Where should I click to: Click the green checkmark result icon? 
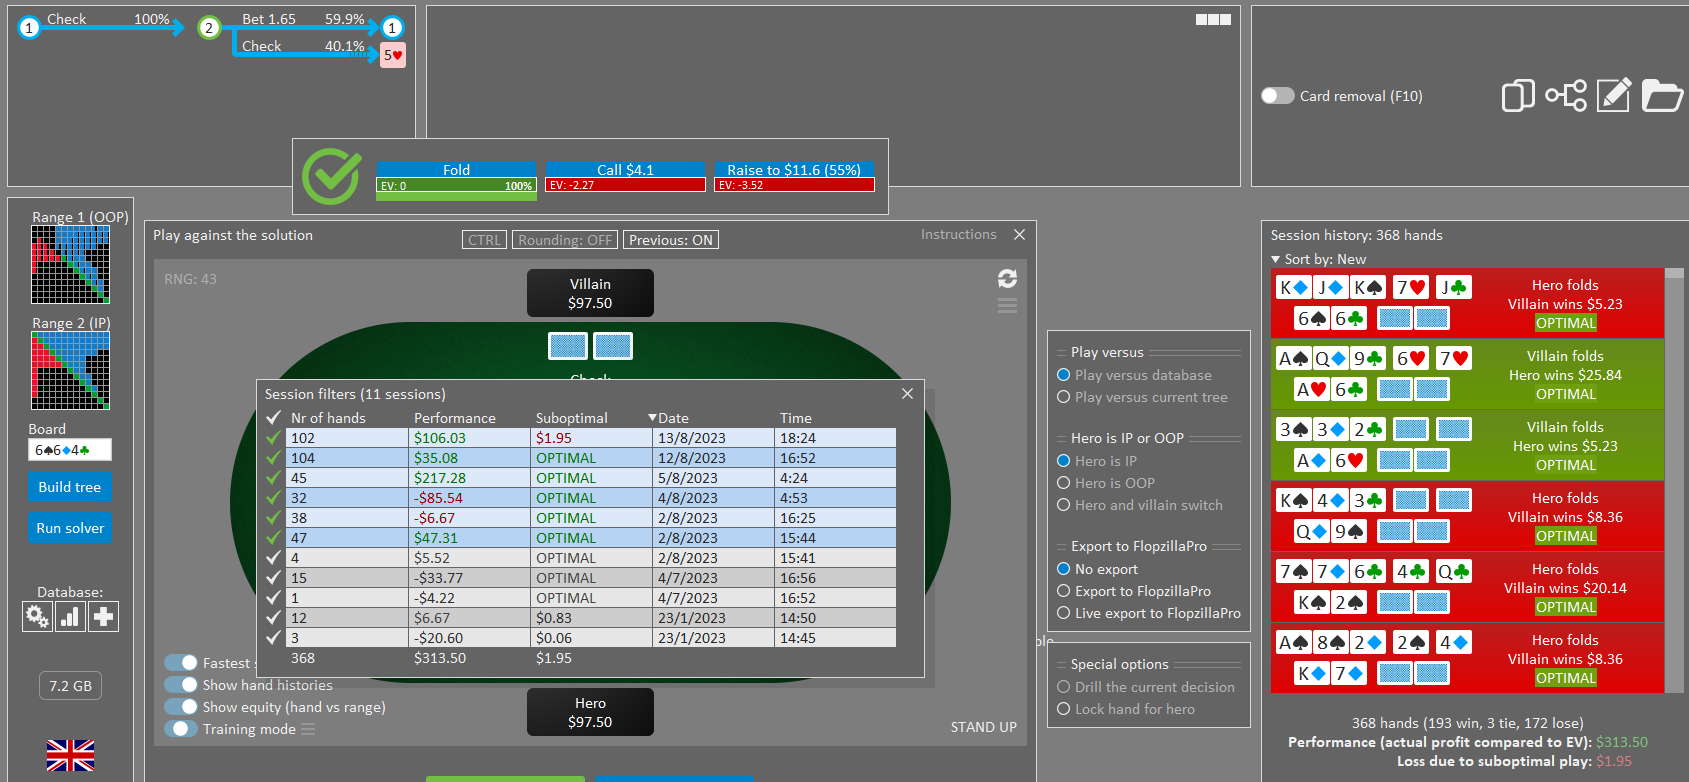(331, 177)
